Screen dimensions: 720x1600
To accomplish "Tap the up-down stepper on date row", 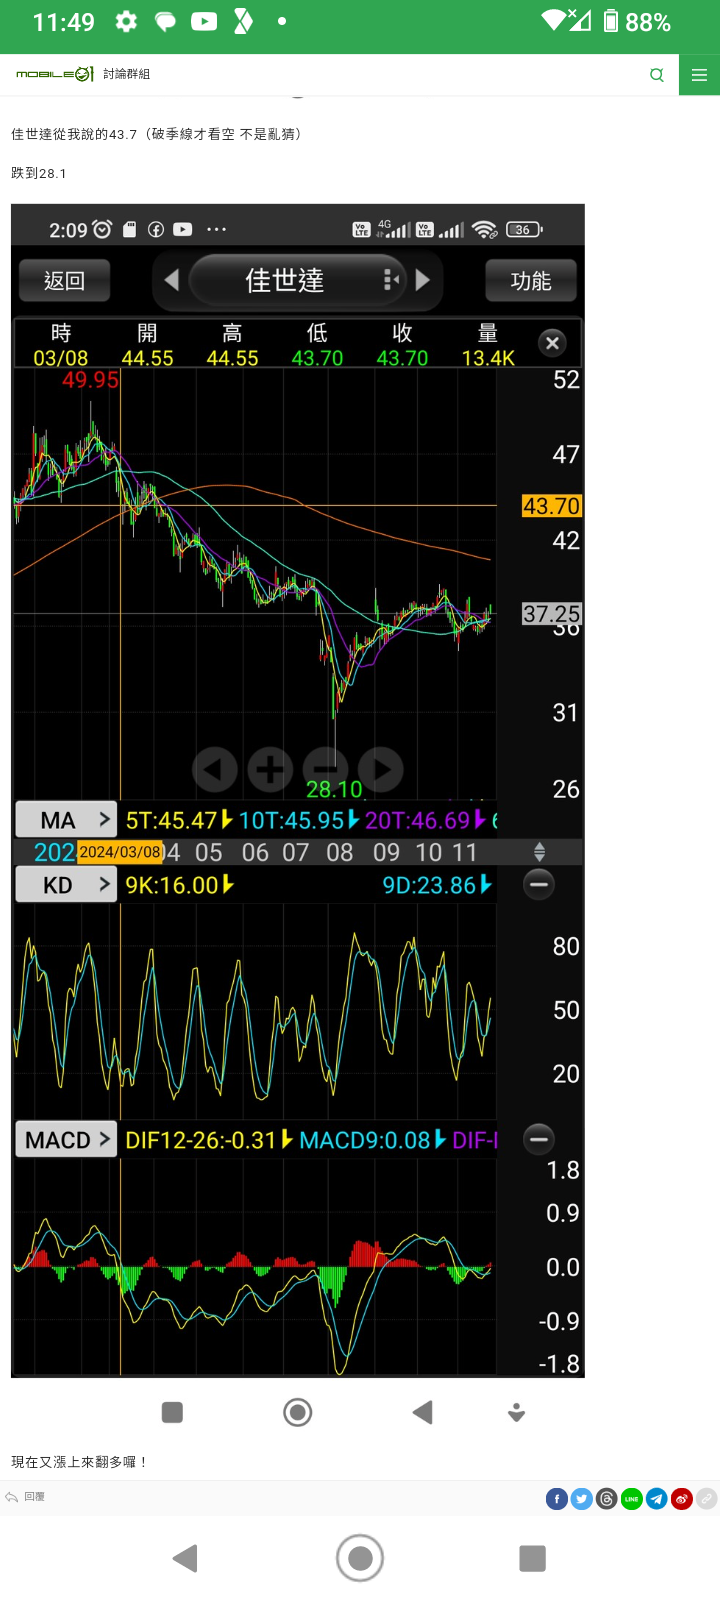I will 539,852.
